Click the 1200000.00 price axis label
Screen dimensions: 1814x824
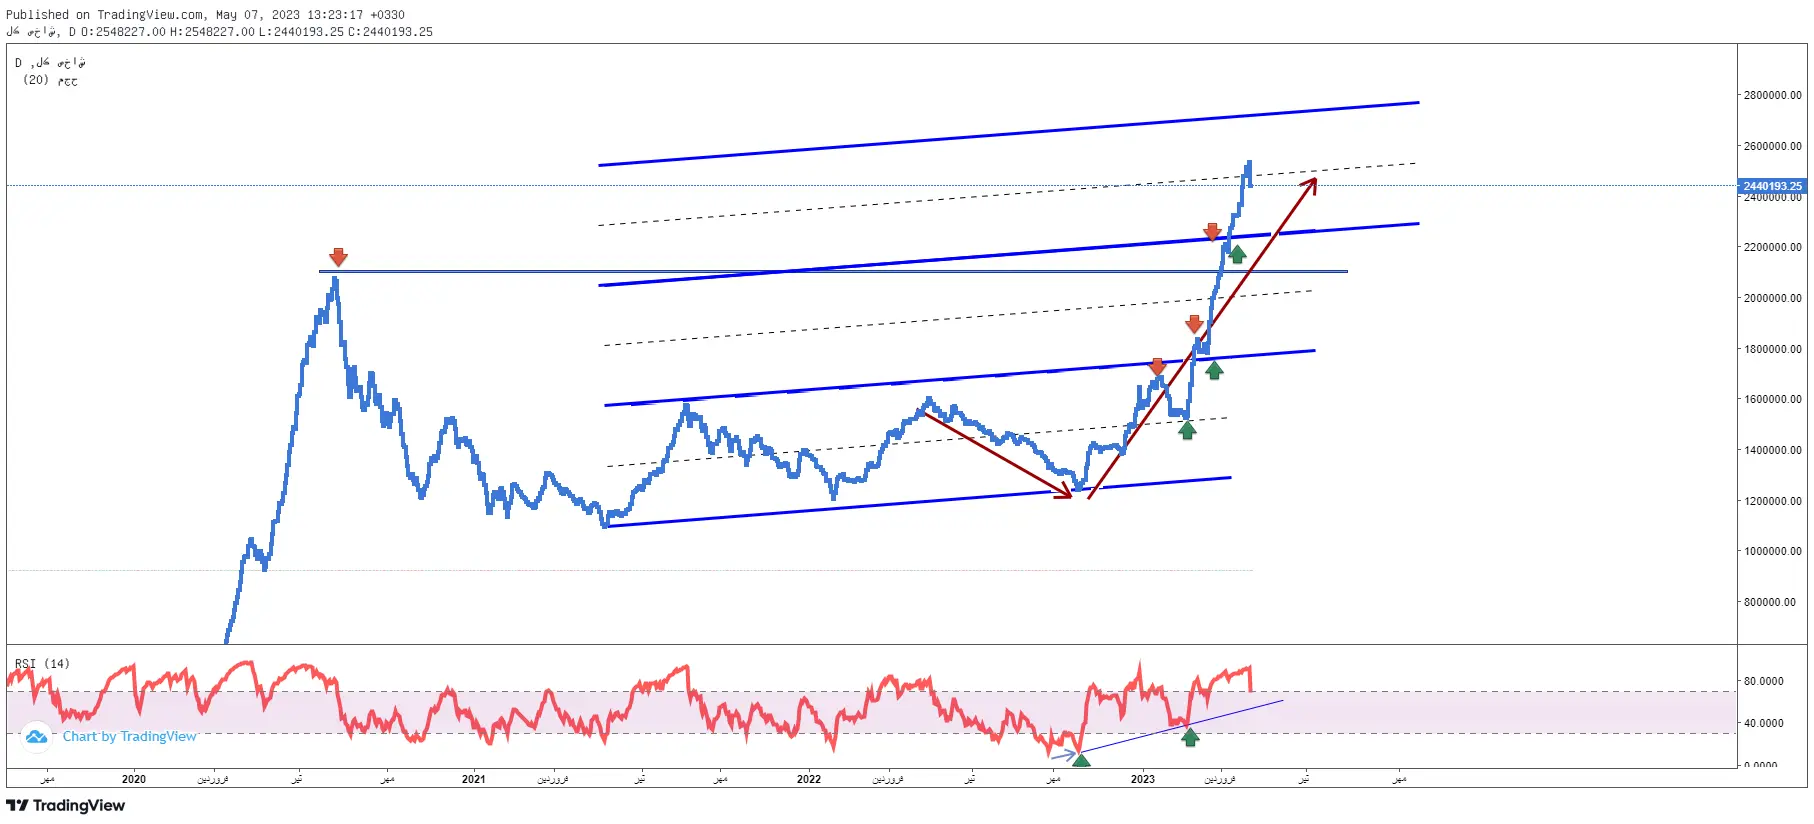[1772, 501]
